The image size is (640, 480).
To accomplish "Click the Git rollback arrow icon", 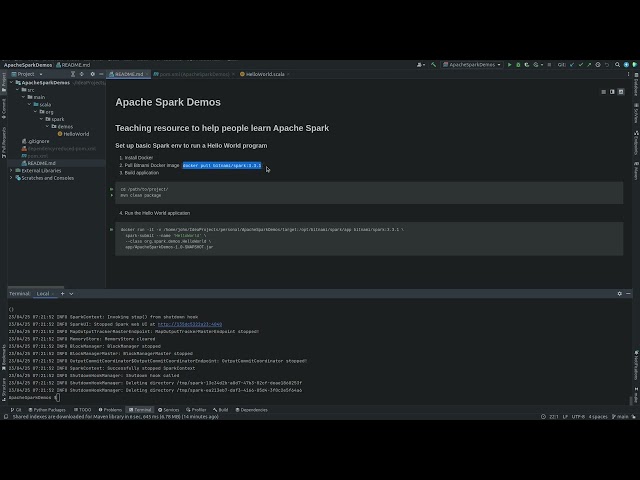I will pos(607,64).
